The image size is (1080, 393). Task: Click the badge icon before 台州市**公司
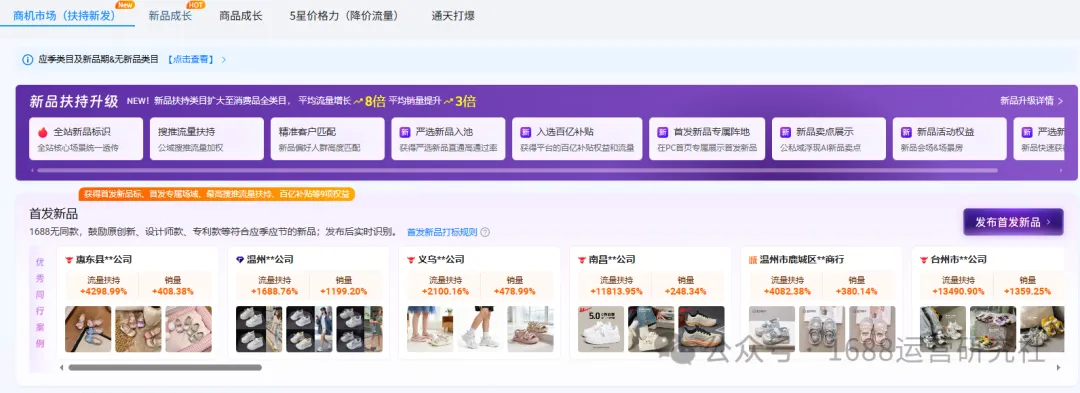[x=924, y=259]
